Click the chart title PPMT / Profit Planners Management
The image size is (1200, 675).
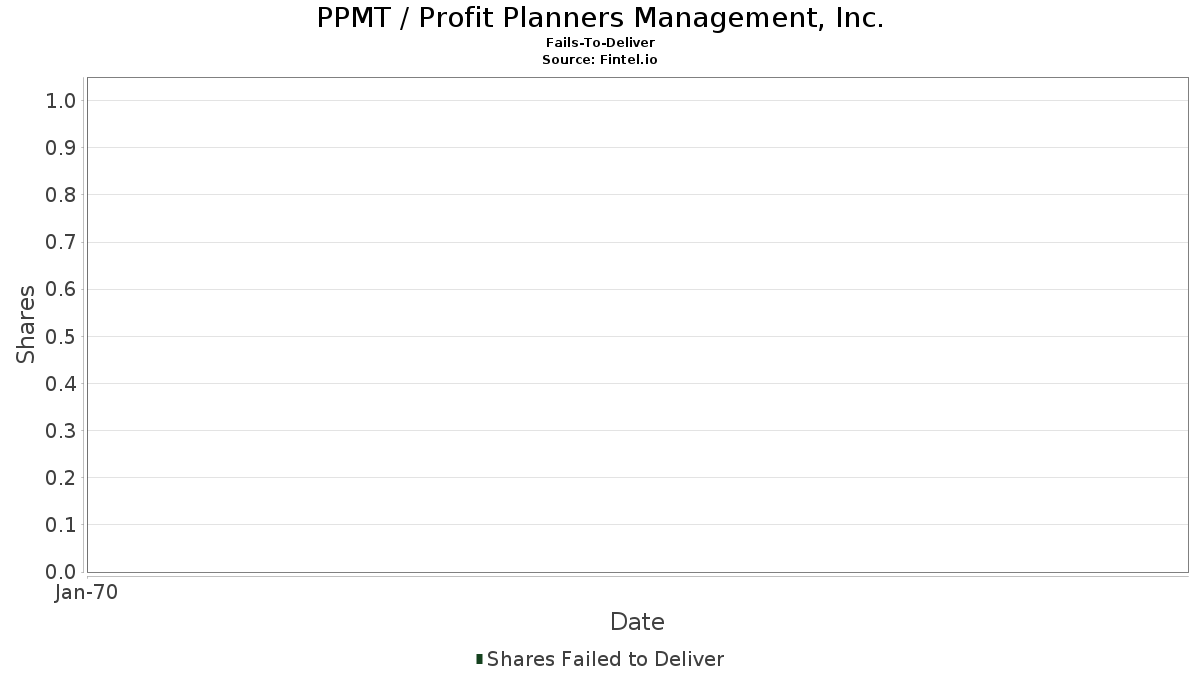click(x=600, y=18)
